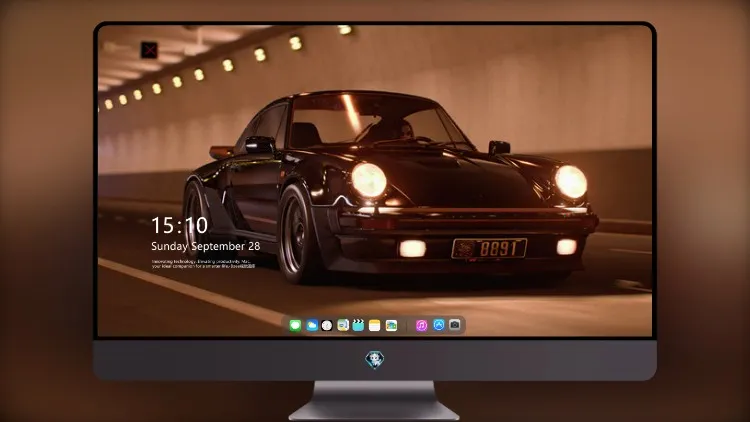Screen dimensions: 750x422
Task: Click the 15:10 clock display
Action: (x=179, y=225)
